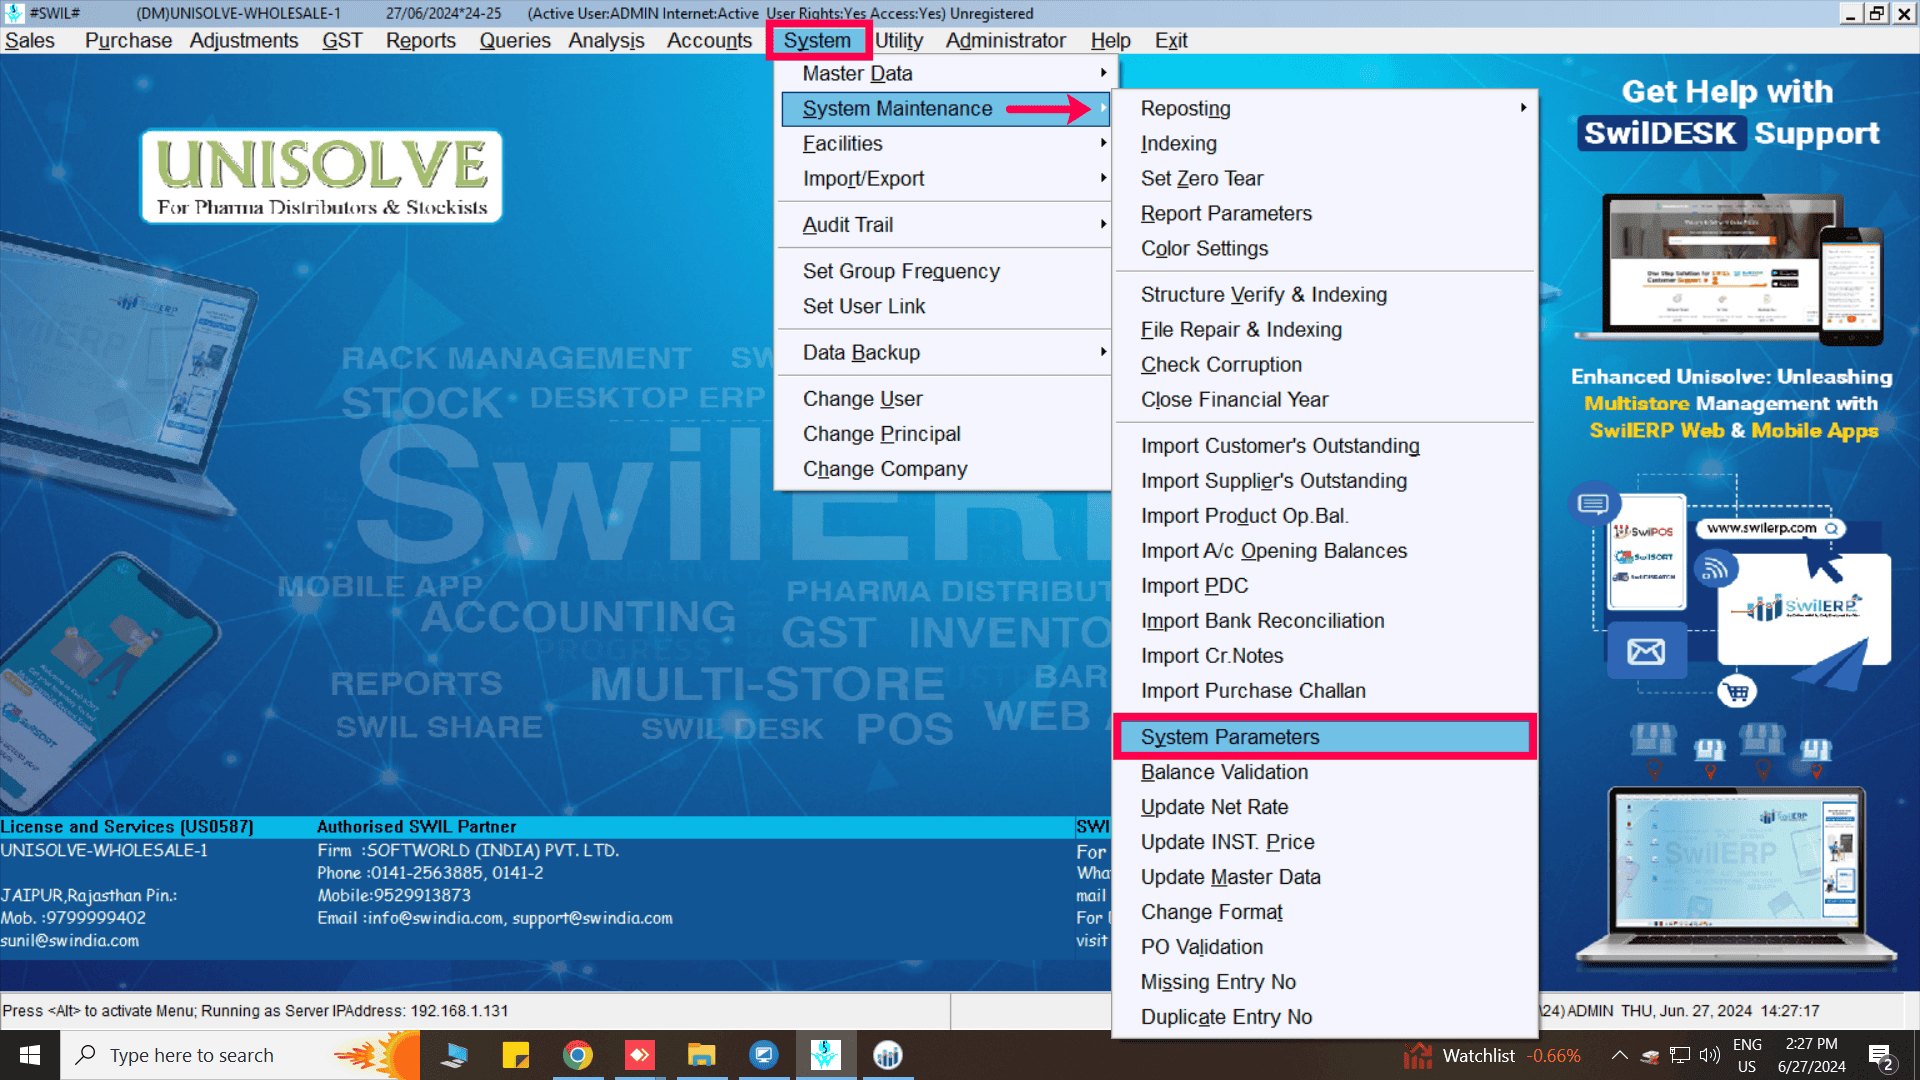
Task: Open network status tray icon
Action: point(1680,1055)
